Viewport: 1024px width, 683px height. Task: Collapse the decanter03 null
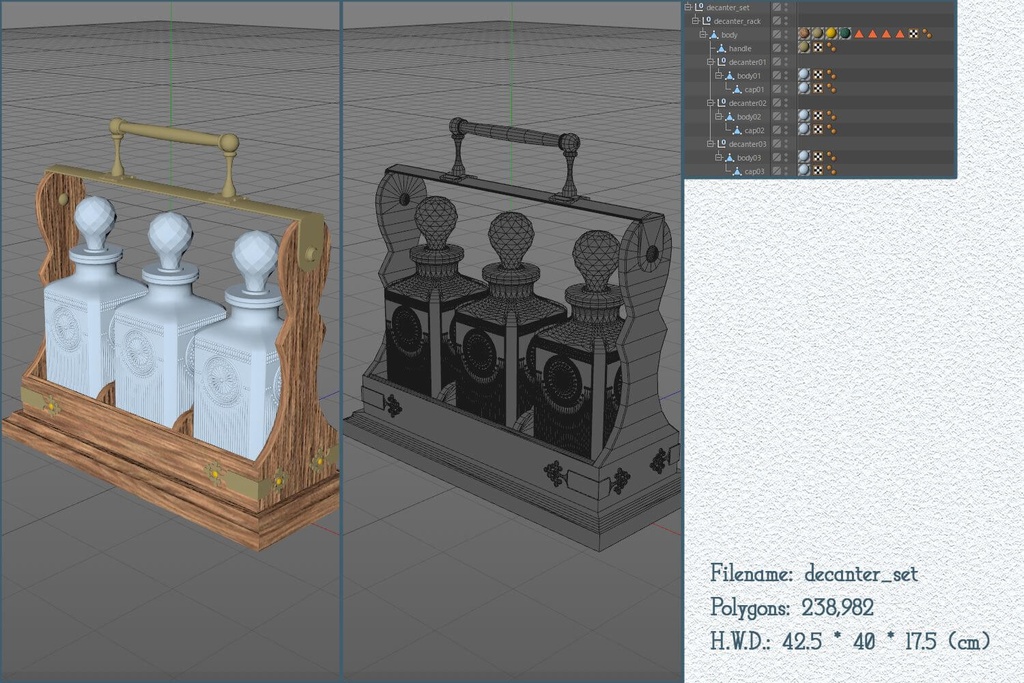tap(711, 144)
